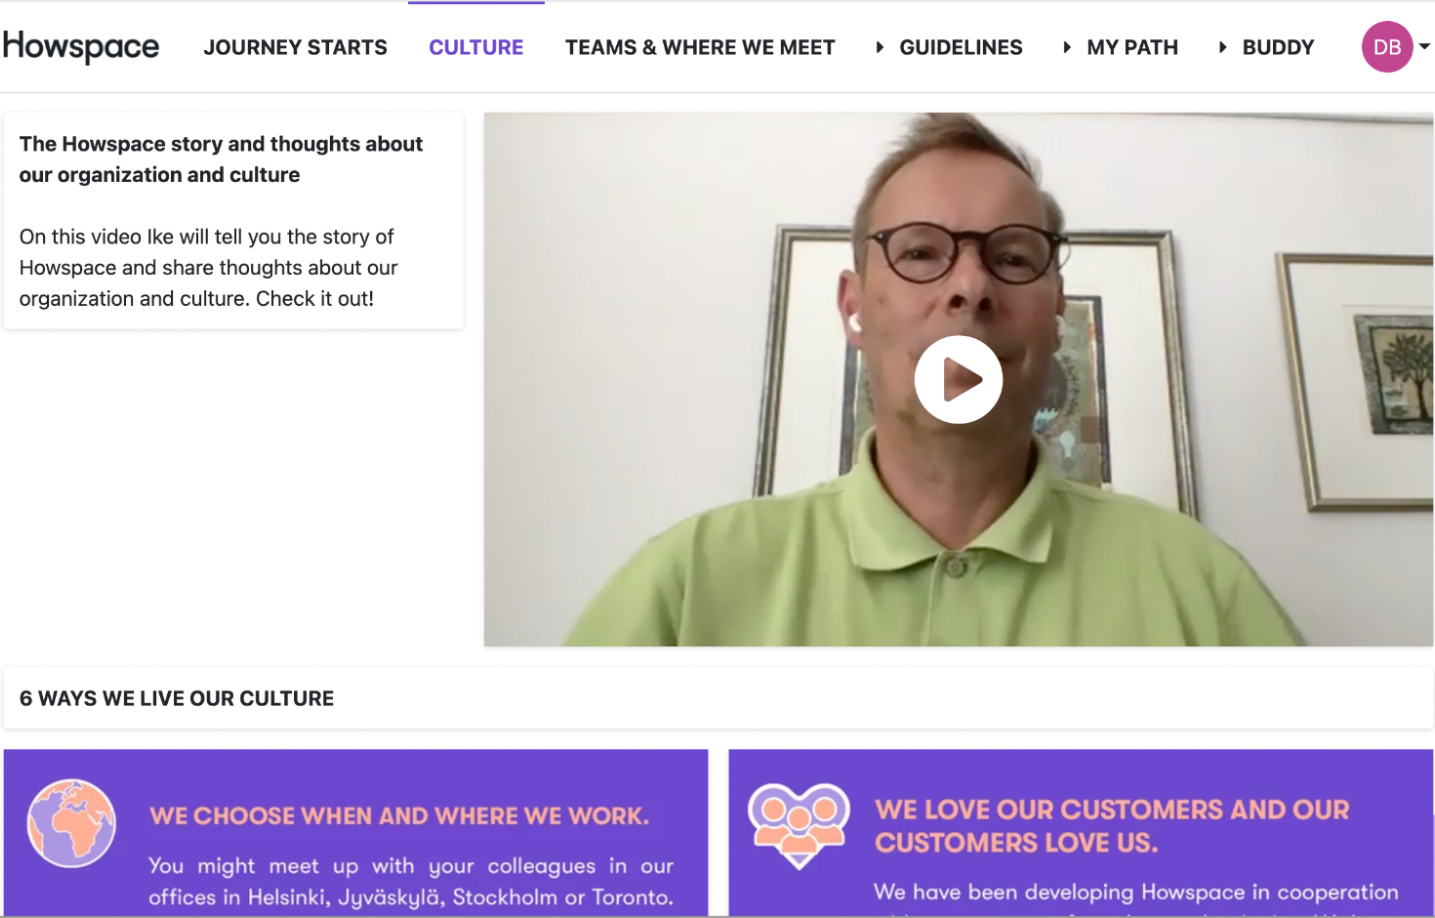Expand the My Path submenu arrow

point(1067,47)
